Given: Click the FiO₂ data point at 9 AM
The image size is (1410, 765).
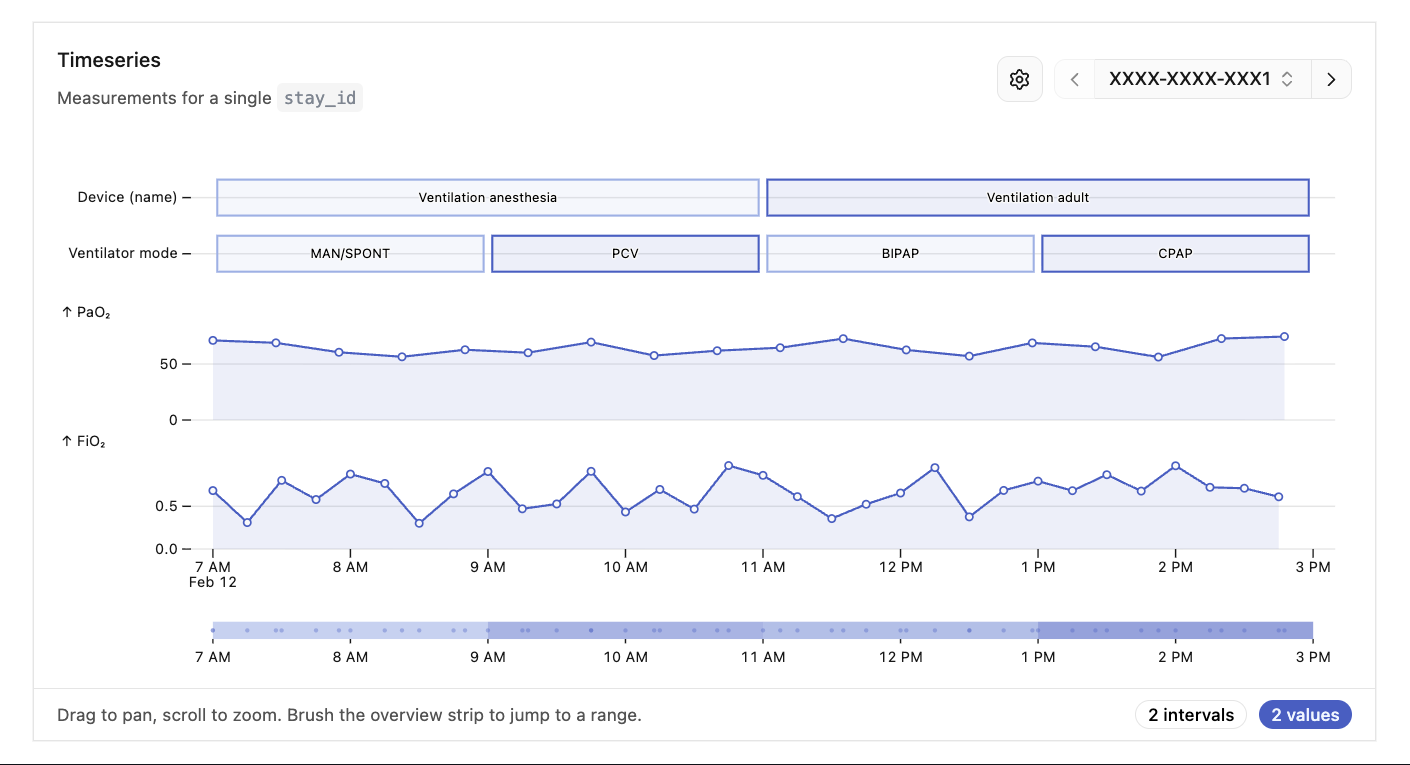Looking at the screenshot, I should tap(488, 471).
